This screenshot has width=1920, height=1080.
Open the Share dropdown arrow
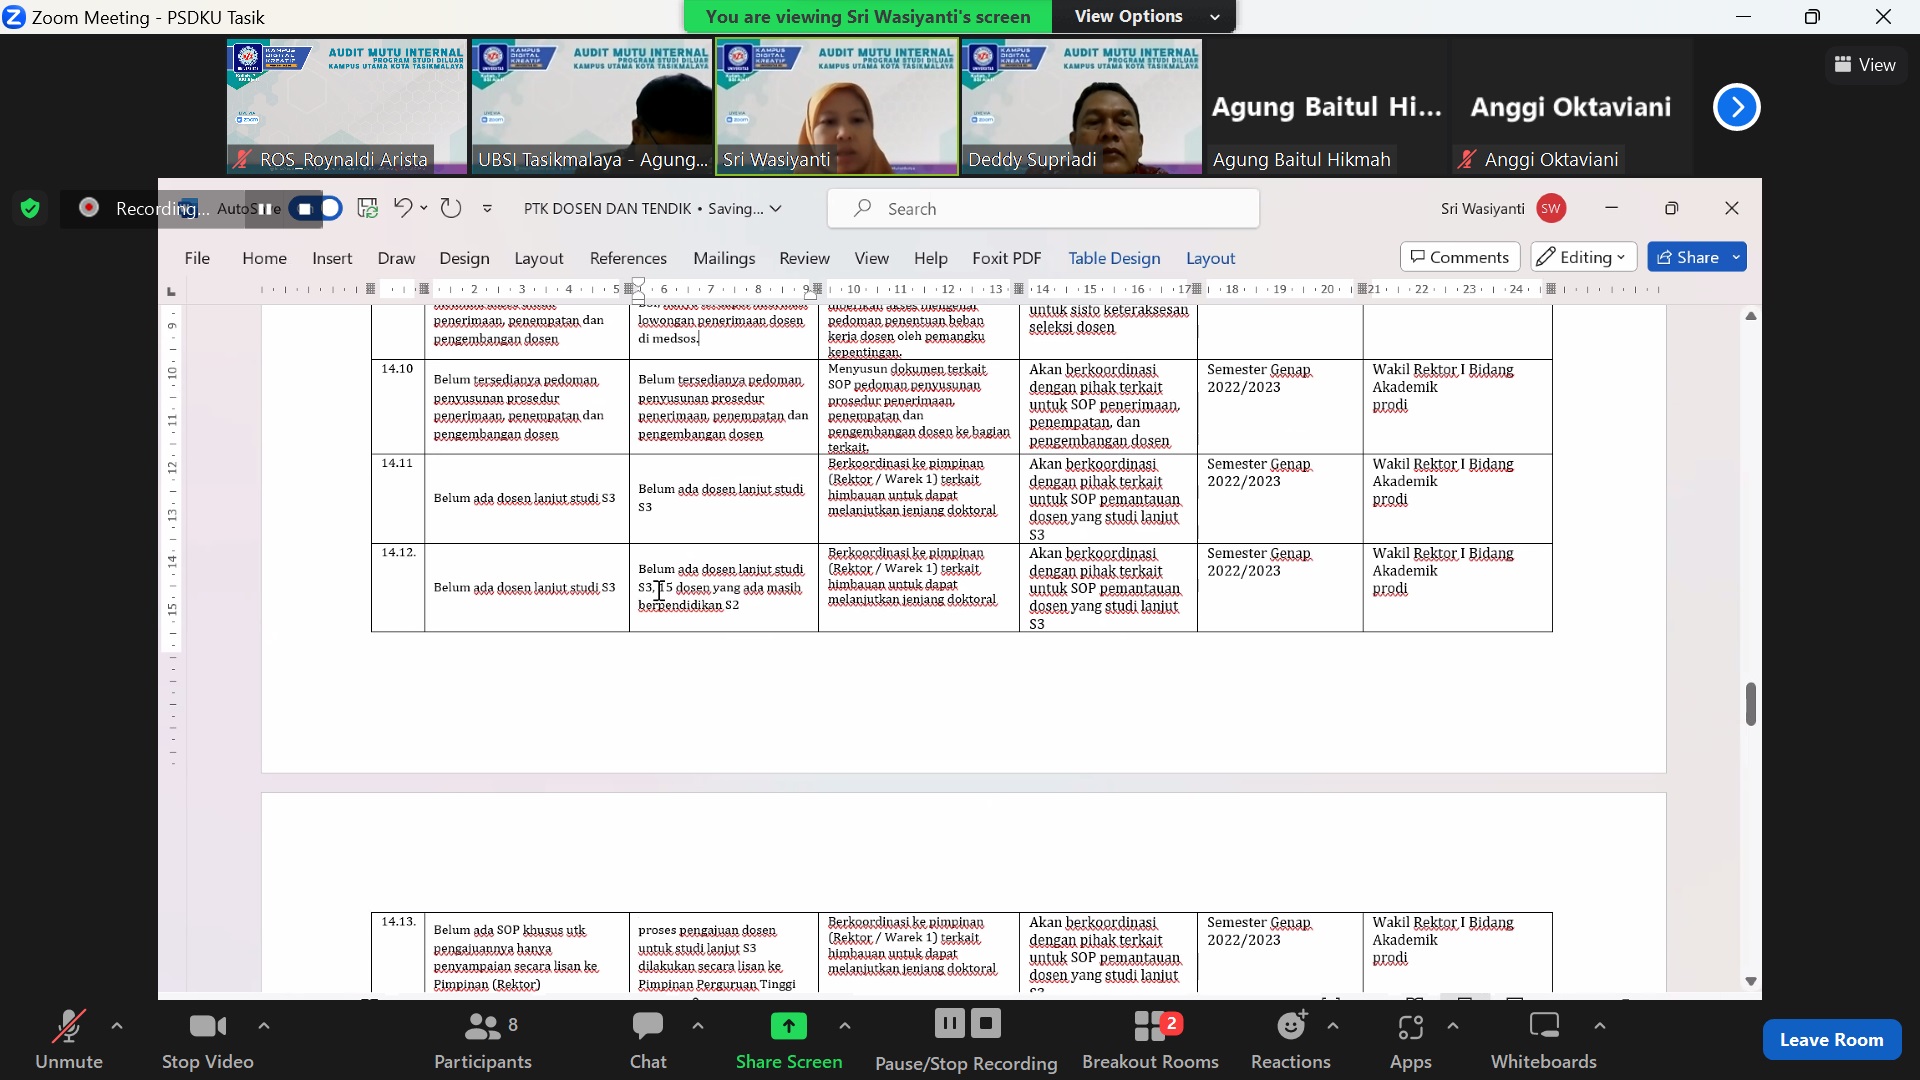click(1737, 257)
